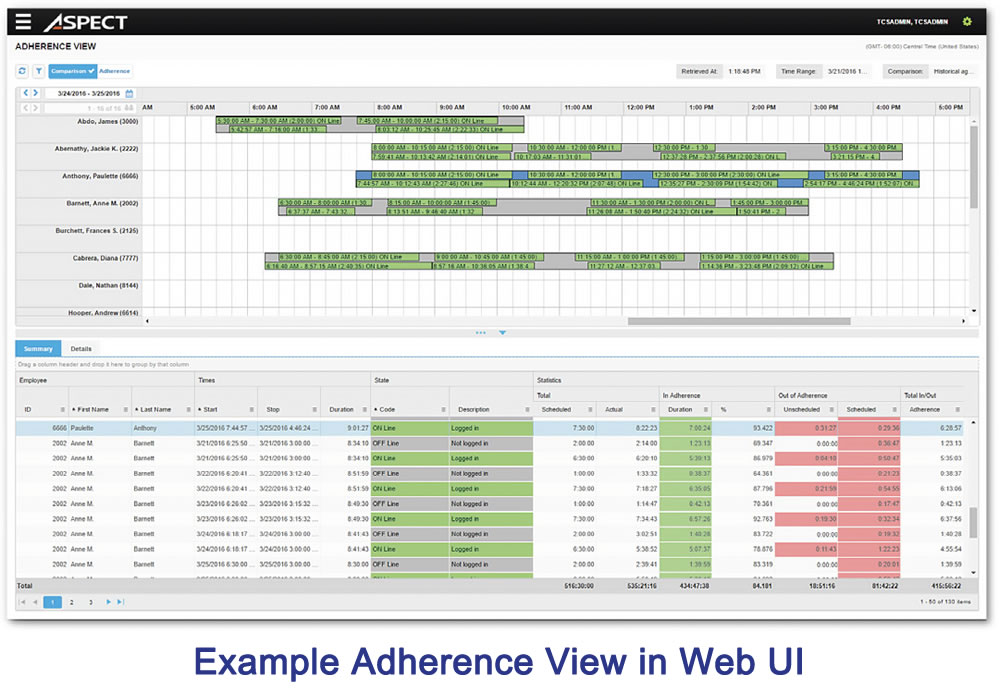Sort by the % column header

pyautogui.click(x=723, y=410)
